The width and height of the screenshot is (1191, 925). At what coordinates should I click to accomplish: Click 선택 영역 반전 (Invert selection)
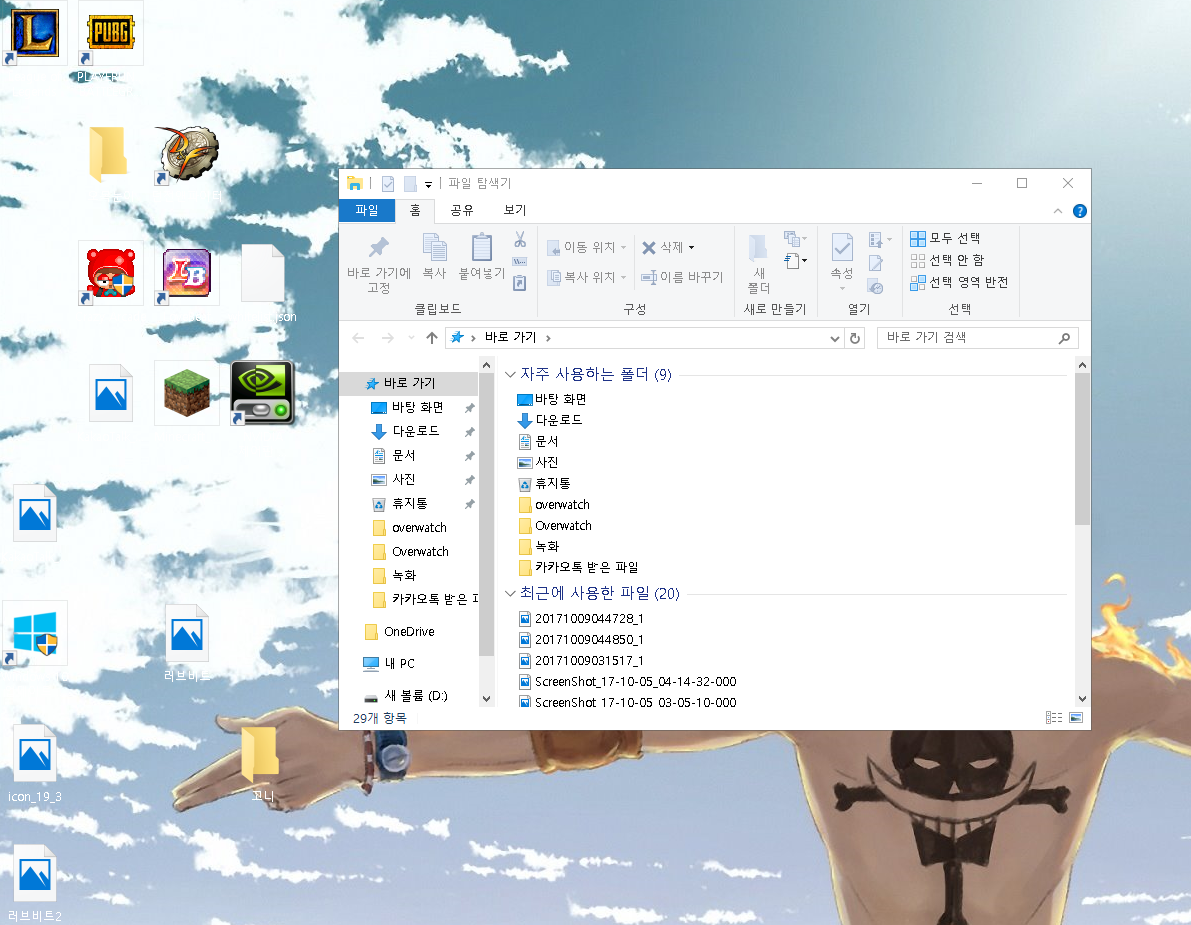coord(959,283)
